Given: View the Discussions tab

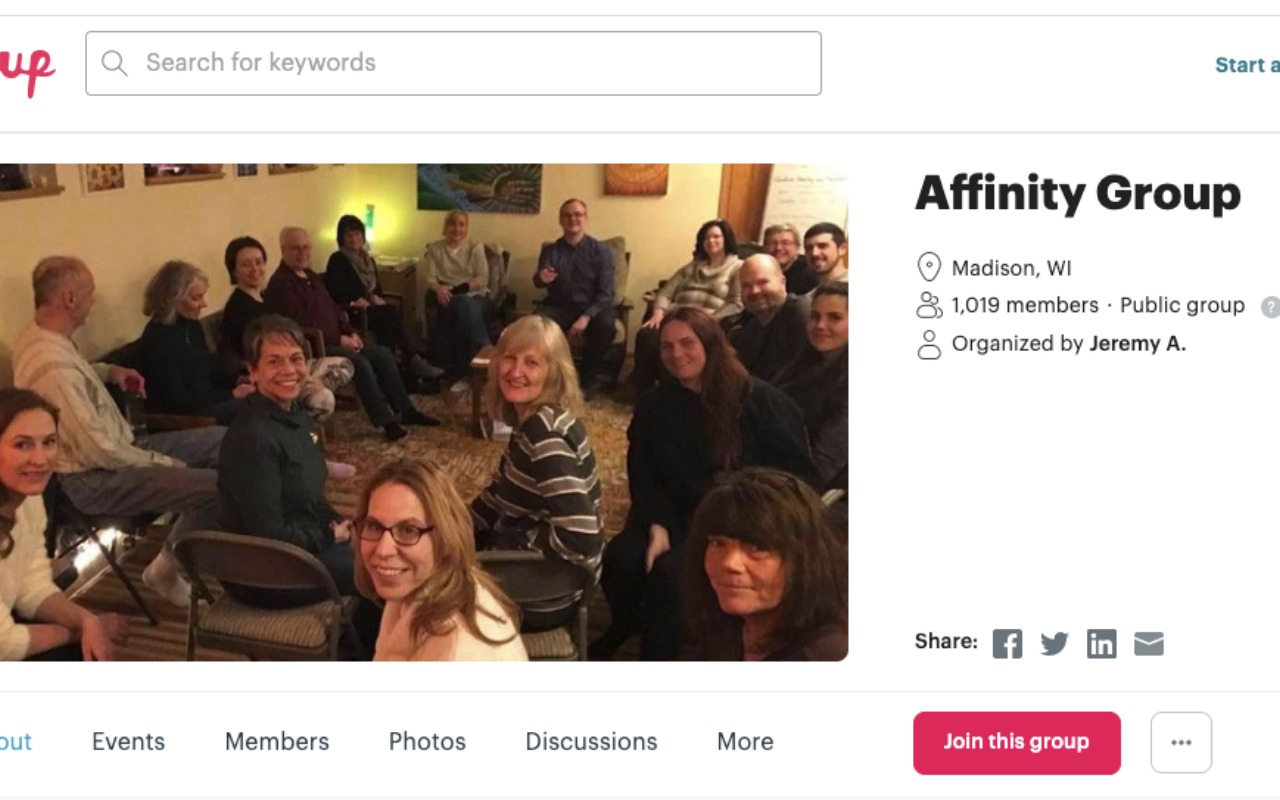Looking at the screenshot, I should pyautogui.click(x=591, y=741).
